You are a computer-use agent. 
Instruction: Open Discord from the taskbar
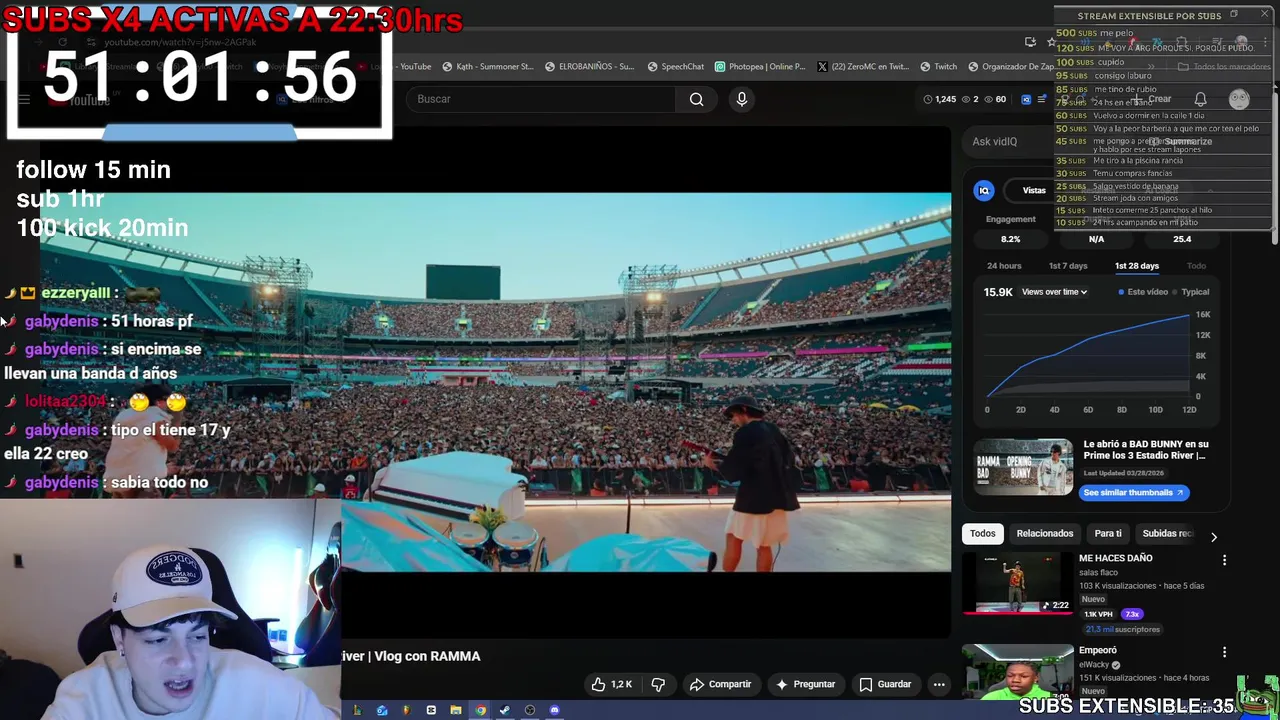click(x=554, y=710)
